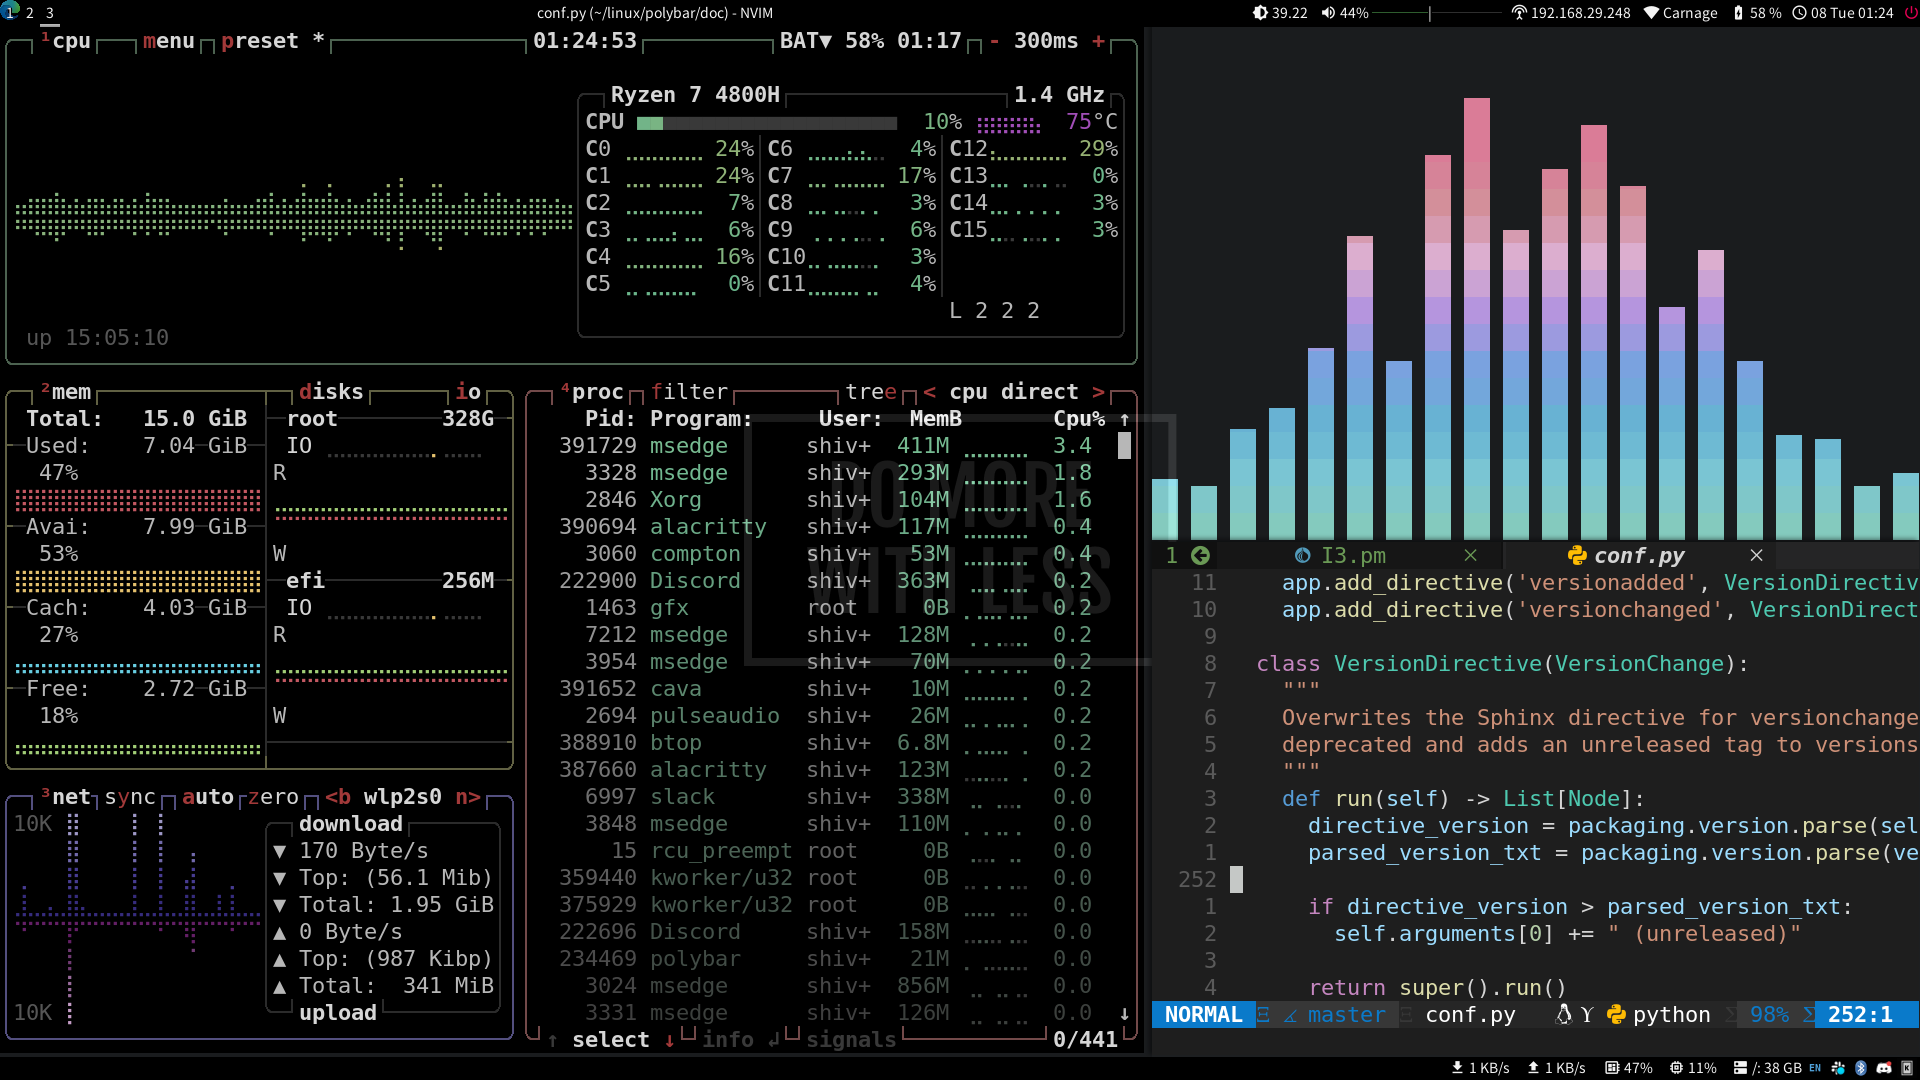Click the ascending sort arrow next to Cpu%

pyautogui.click(x=1124, y=419)
